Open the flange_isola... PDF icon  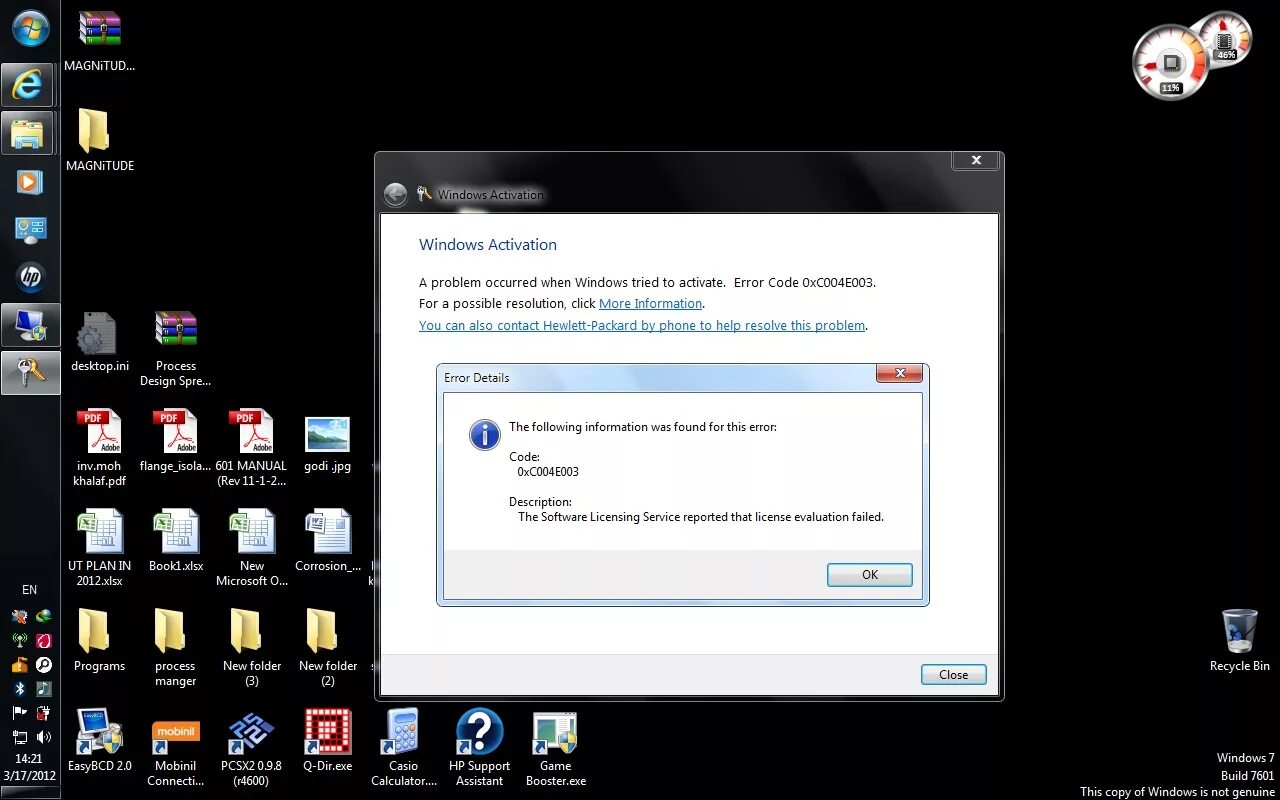pos(176,441)
